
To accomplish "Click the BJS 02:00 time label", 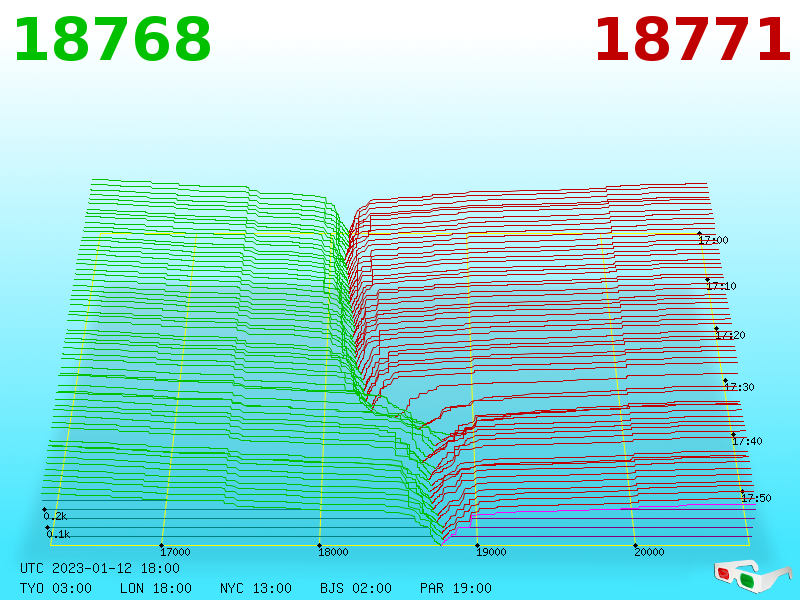I will [356, 588].
